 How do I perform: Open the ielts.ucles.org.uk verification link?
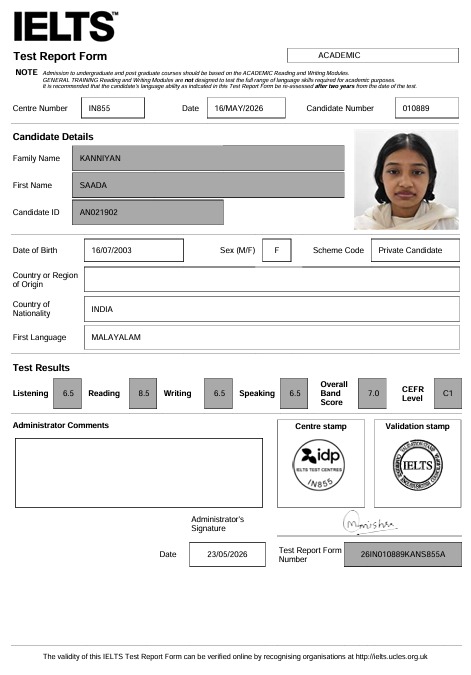(x=391, y=656)
